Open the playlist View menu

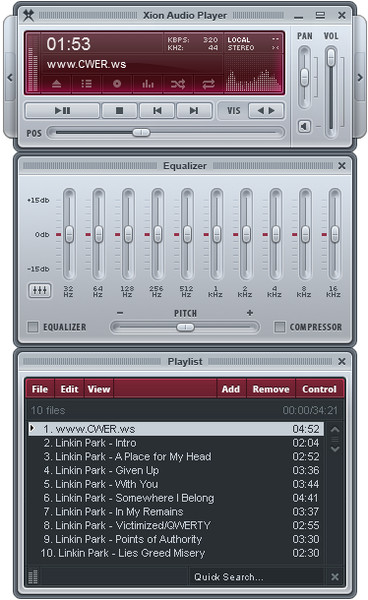tap(99, 389)
